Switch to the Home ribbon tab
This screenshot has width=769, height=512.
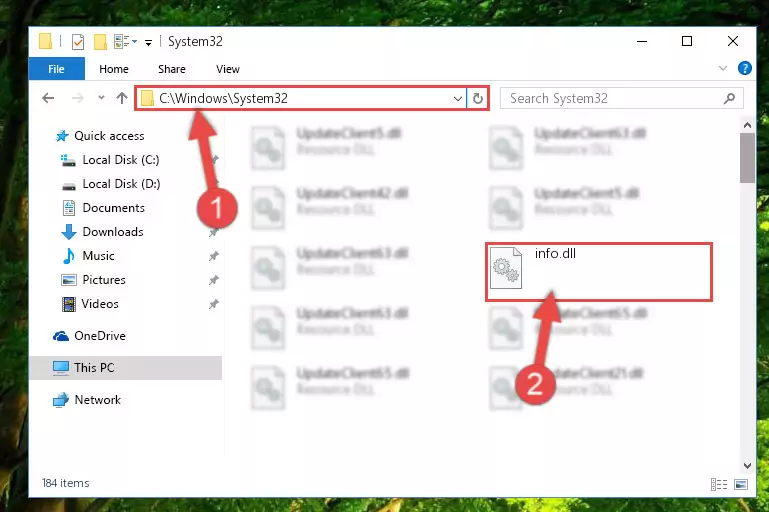pos(114,69)
